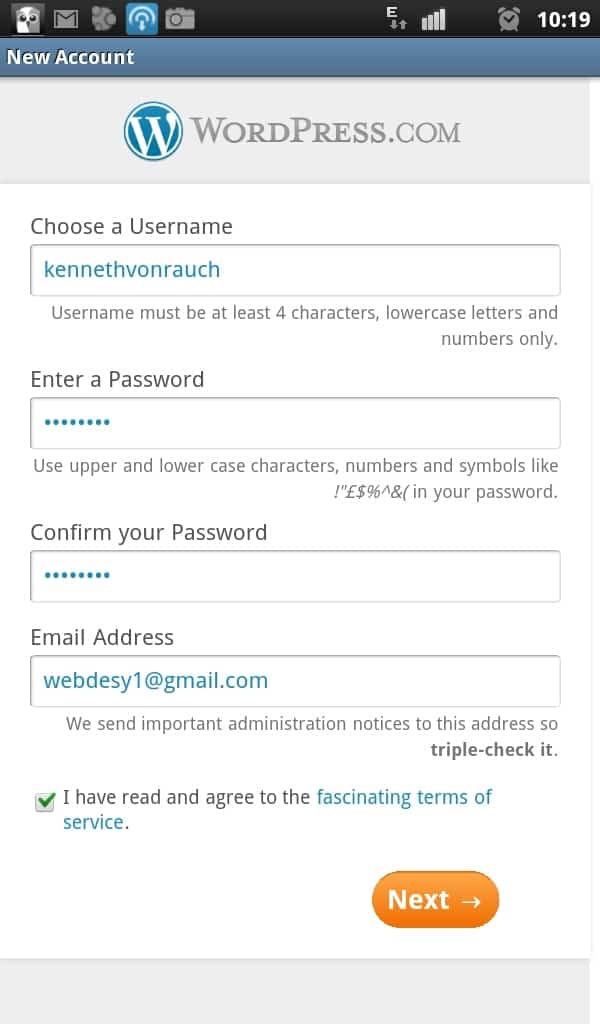Focus the Confirm your Password field
Viewport: 600px width, 1024px height.
coord(295,576)
